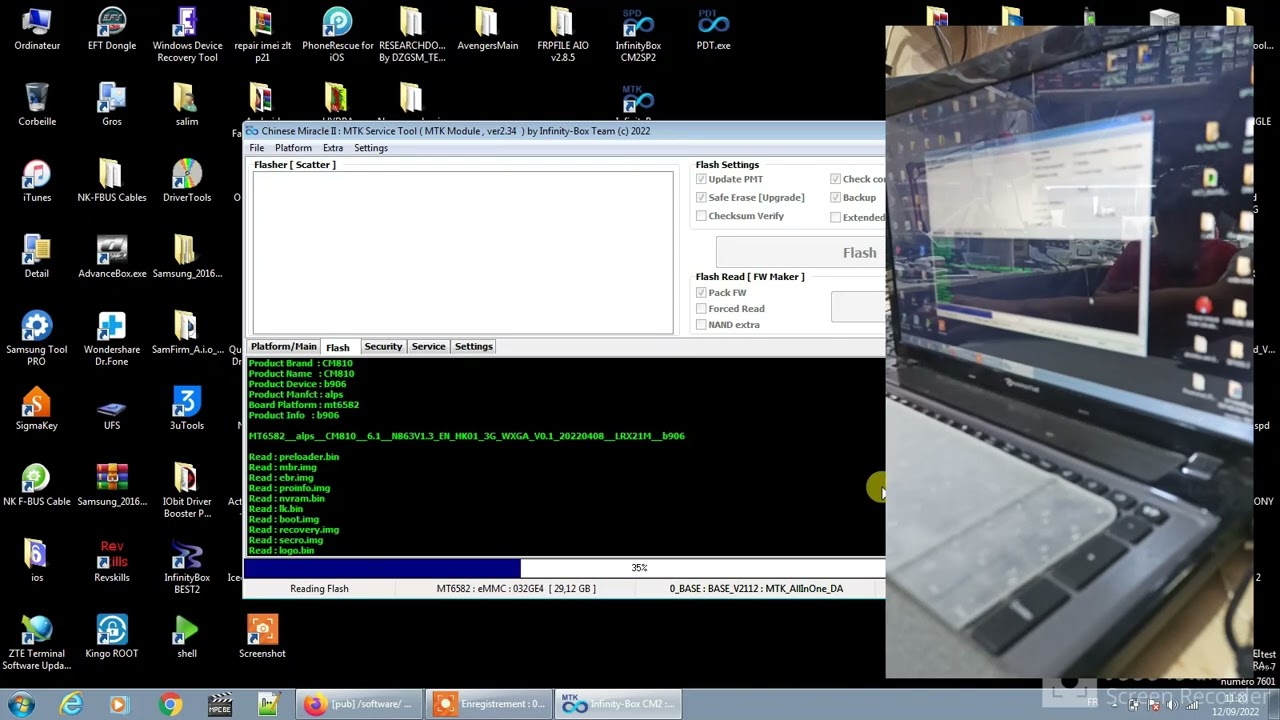Open the Screenshot desktop shortcut

pyautogui.click(x=262, y=637)
